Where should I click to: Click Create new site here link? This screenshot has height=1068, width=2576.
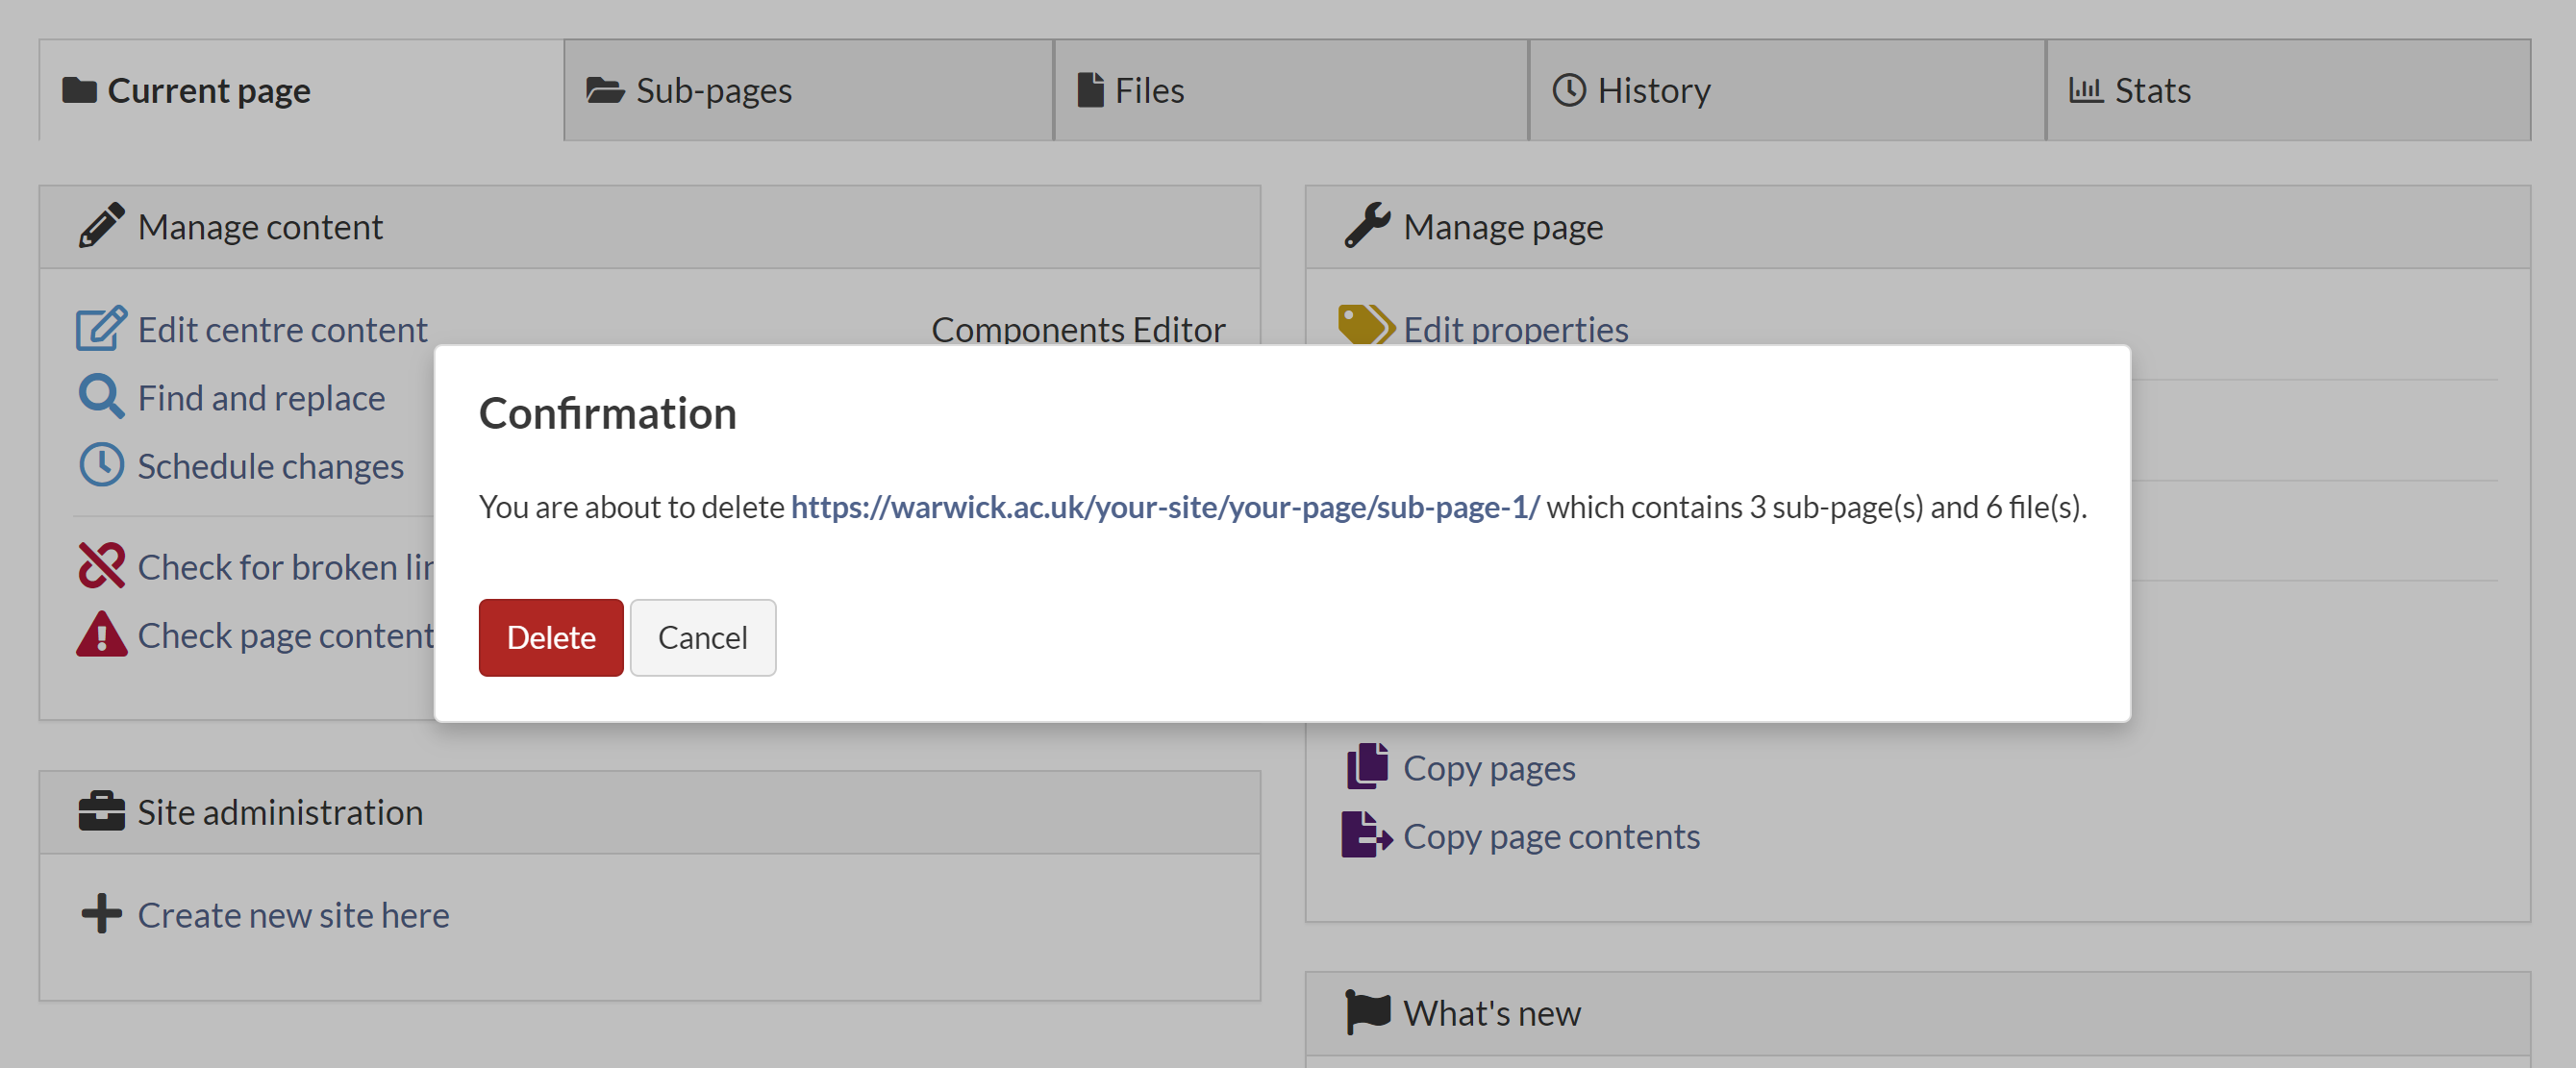[293, 914]
